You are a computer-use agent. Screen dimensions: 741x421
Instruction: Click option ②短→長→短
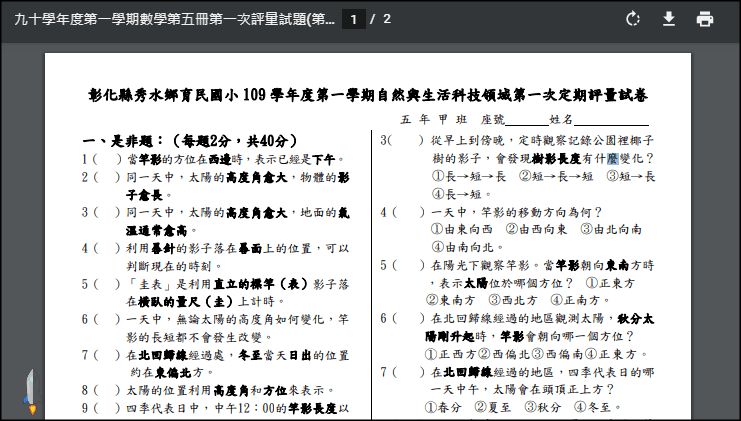(556, 177)
